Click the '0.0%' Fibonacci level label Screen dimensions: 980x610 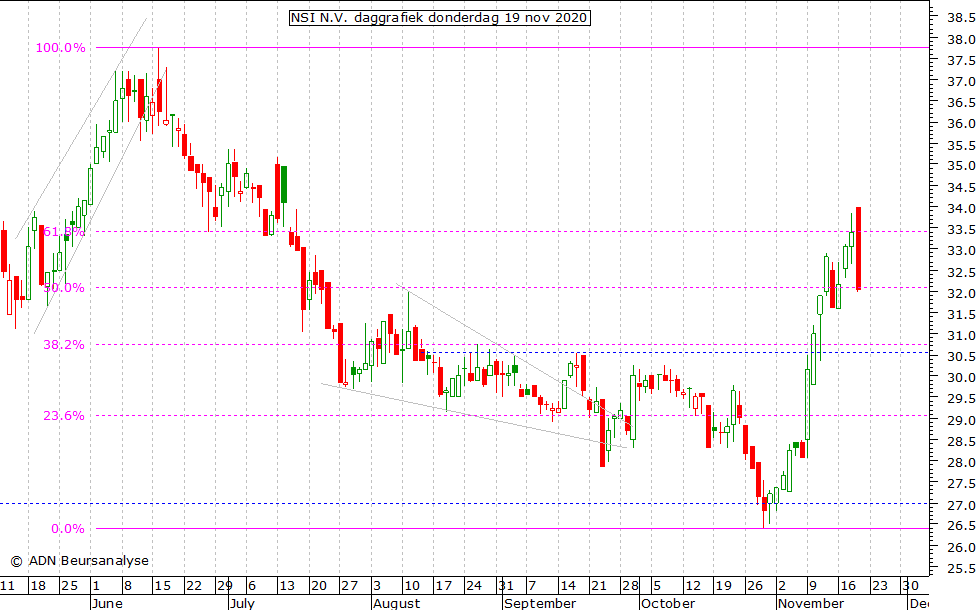point(68,529)
